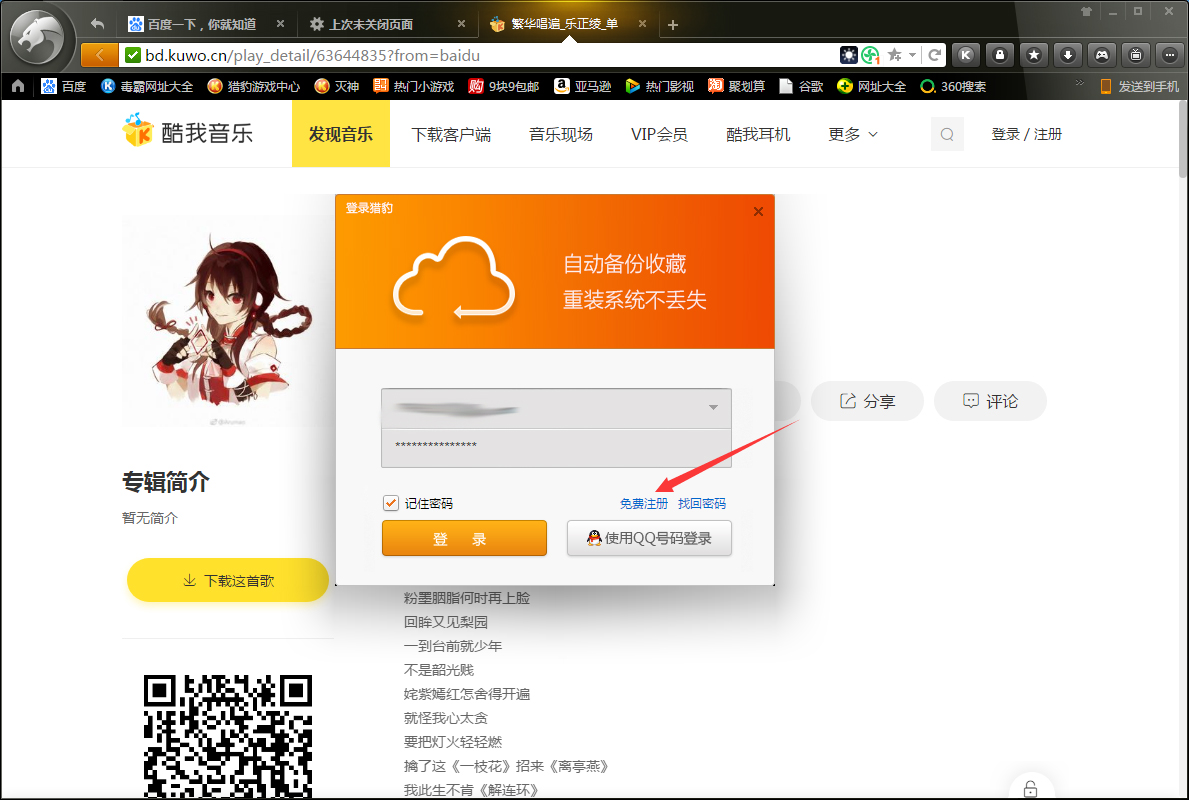Open the 谷歌 bookmark

coord(801,86)
